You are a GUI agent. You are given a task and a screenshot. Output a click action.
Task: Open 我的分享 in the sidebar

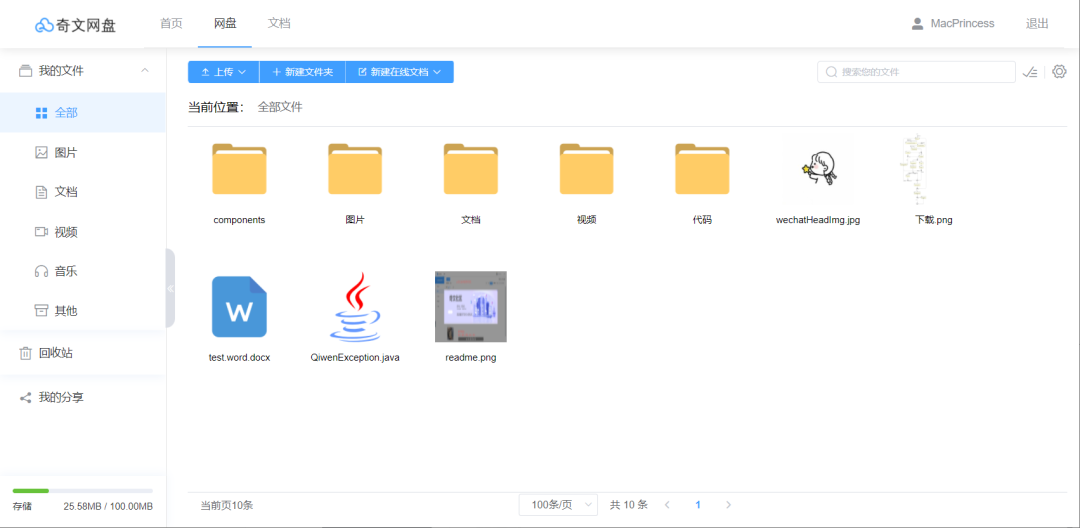click(x=83, y=397)
